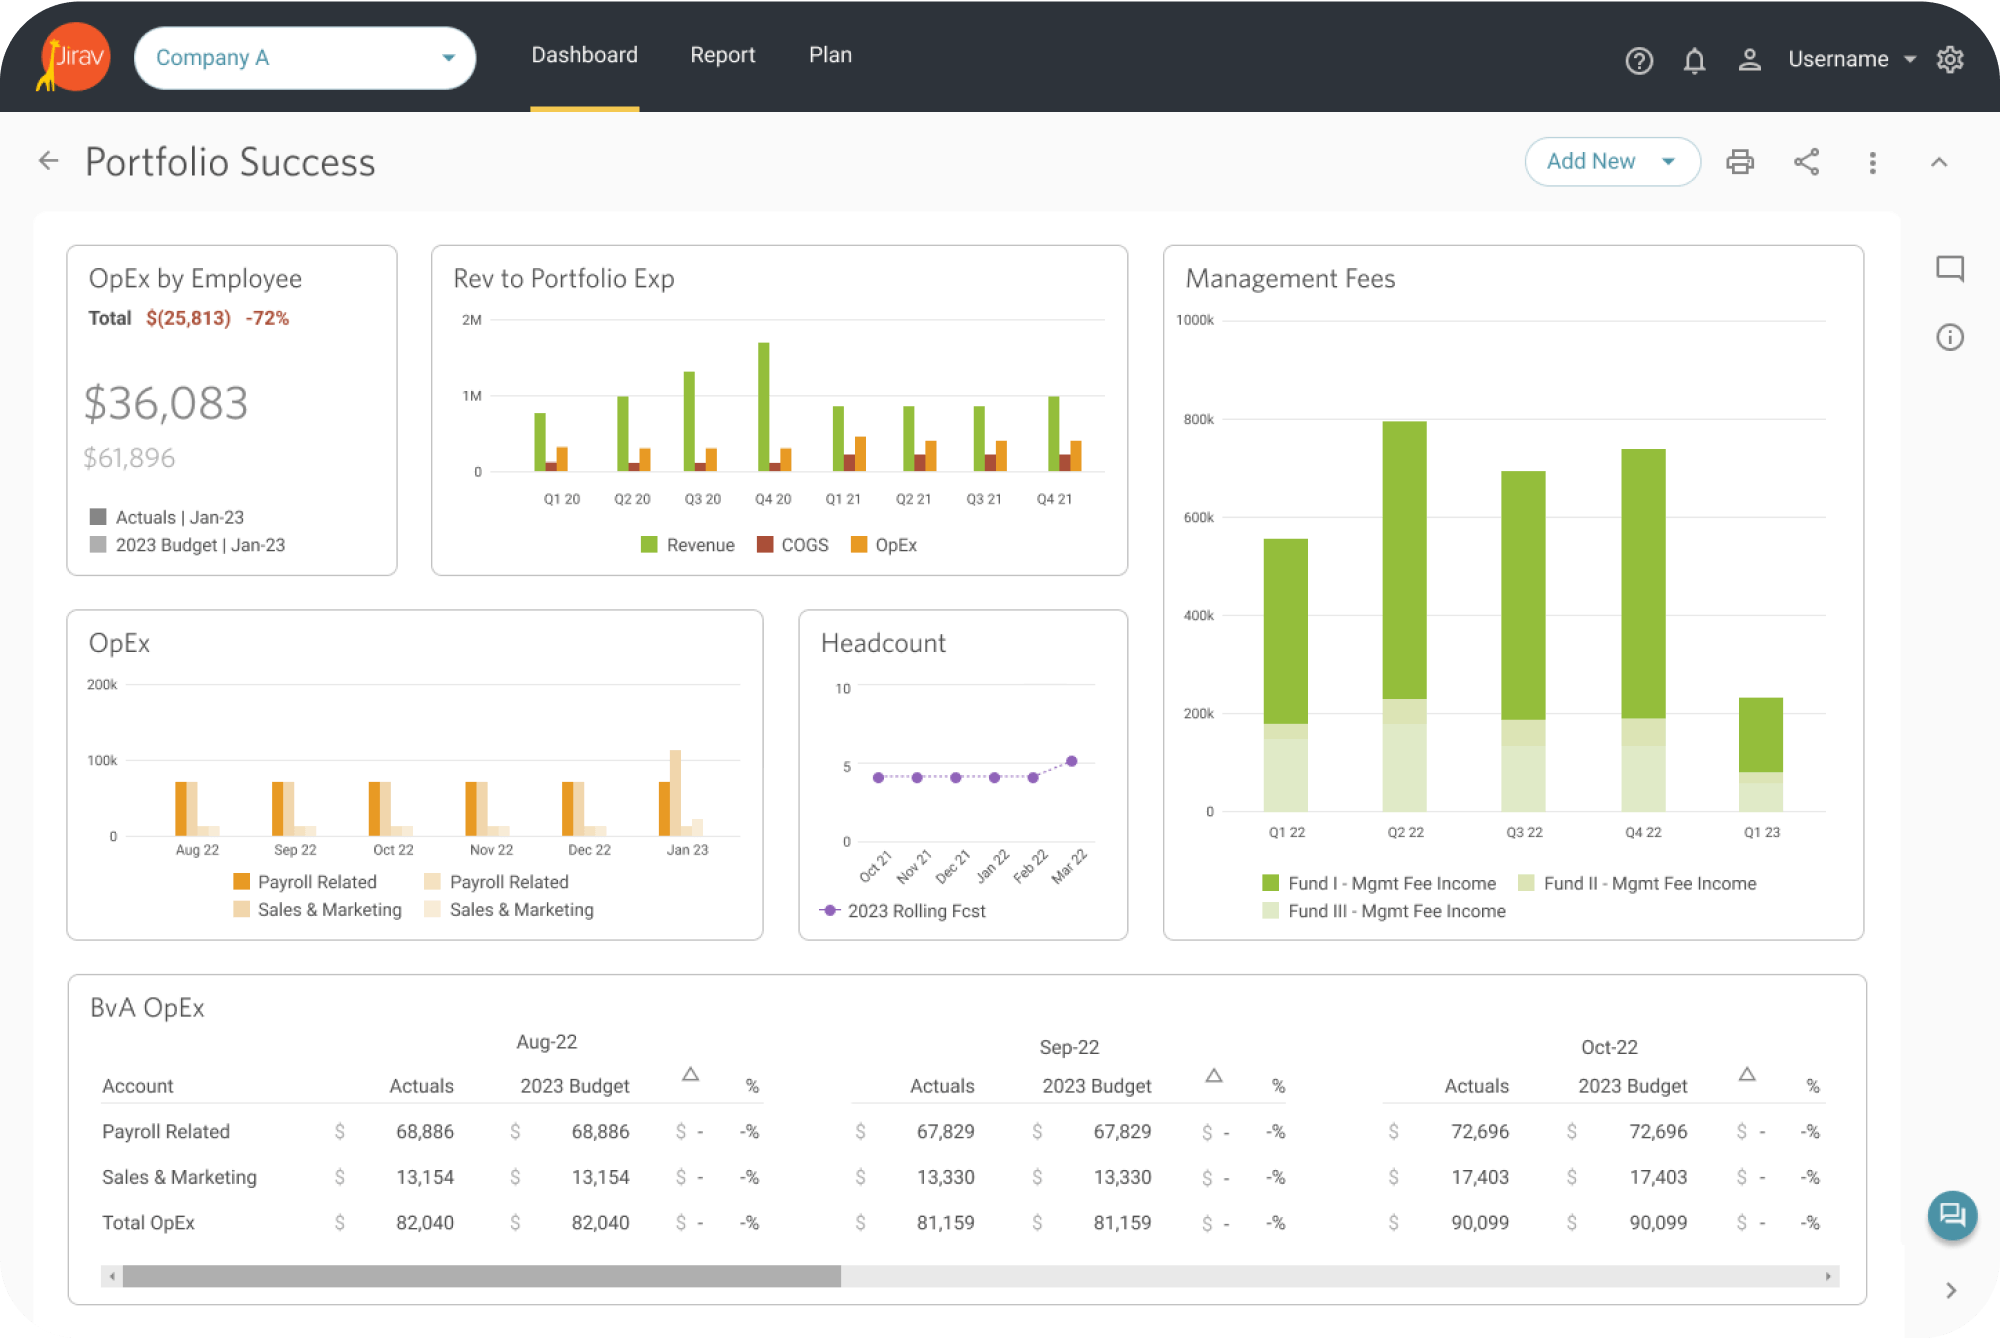
Task: Print the Portfolio Success dashboard
Action: 1740,162
